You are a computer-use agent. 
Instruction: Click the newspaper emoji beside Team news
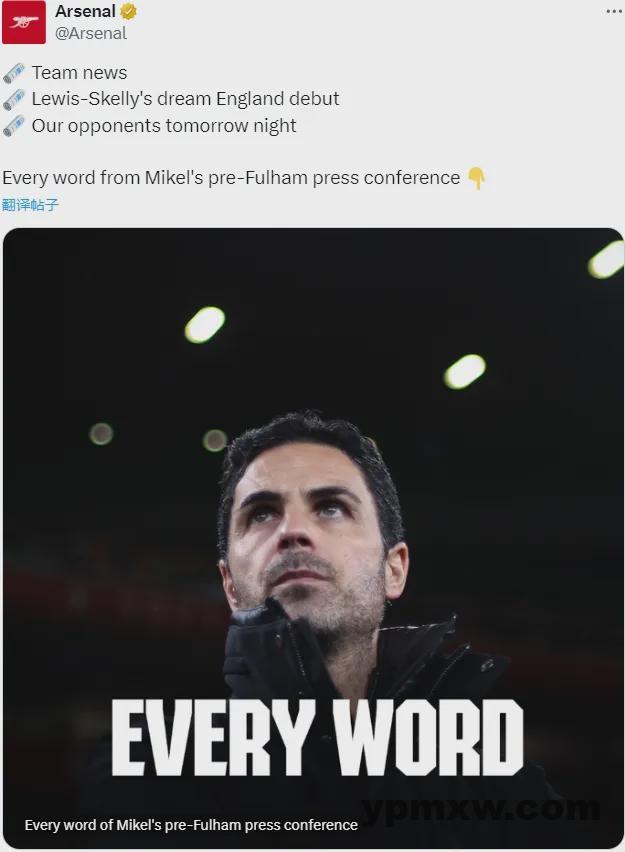(x=14, y=73)
